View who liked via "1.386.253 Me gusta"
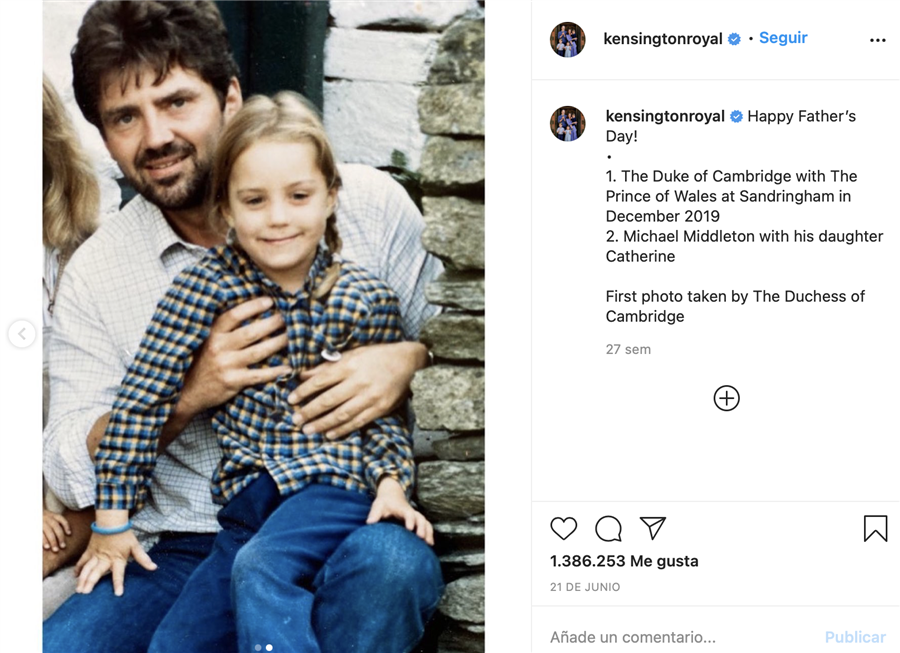The width and height of the screenshot is (900, 653). coord(624,561)
